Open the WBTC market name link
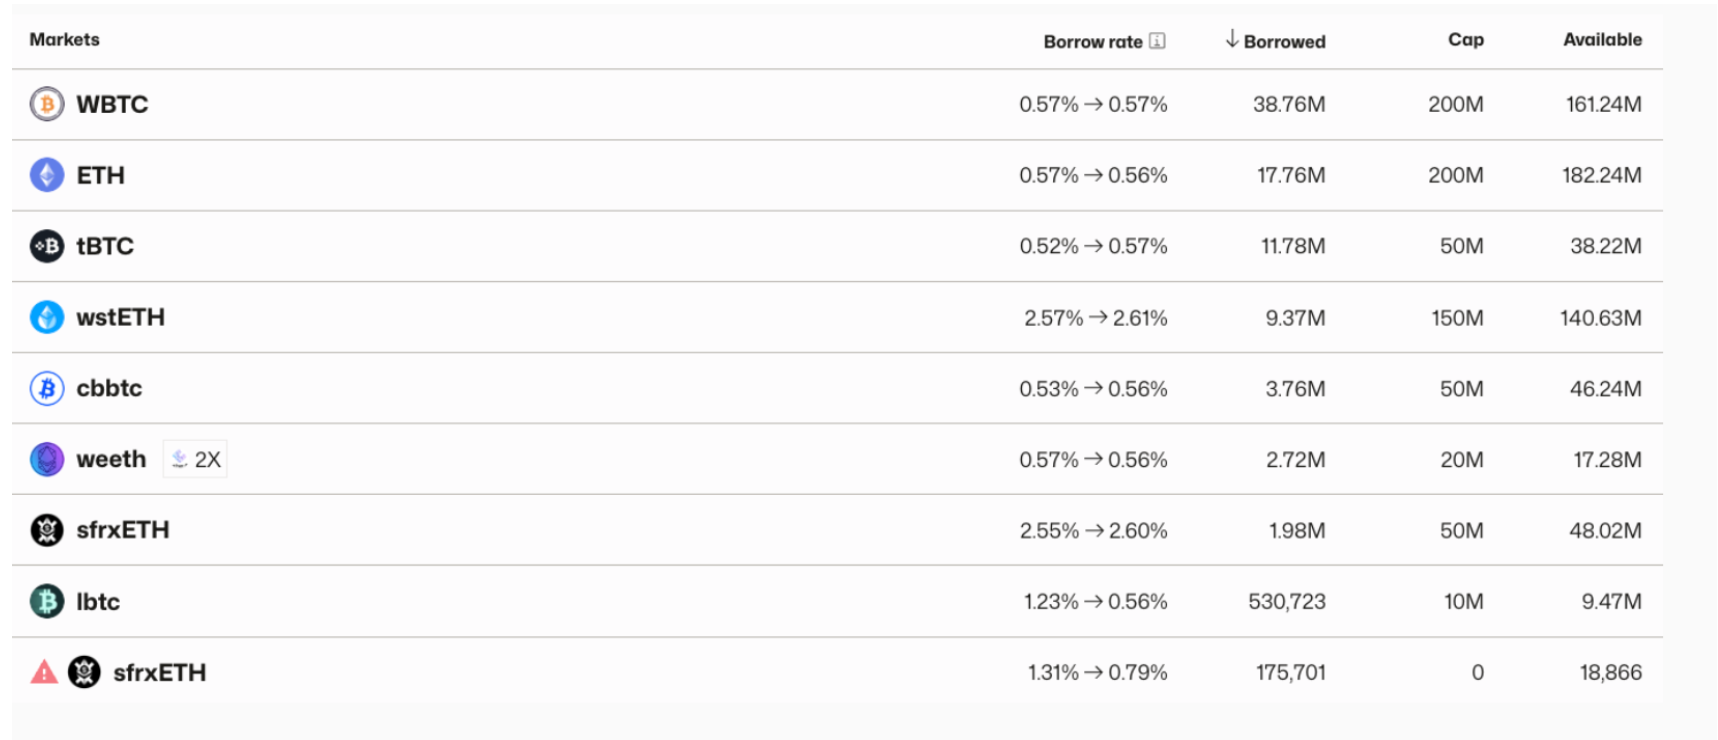The image size is (1718, 740). [112, 104]
